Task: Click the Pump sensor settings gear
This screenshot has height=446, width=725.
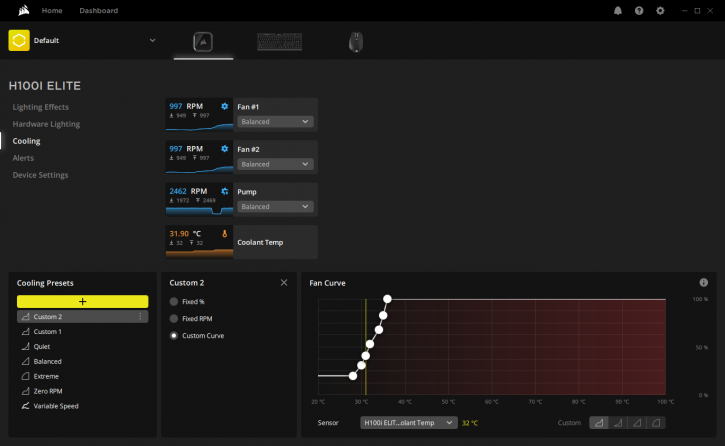Action: tap(225, 191)
